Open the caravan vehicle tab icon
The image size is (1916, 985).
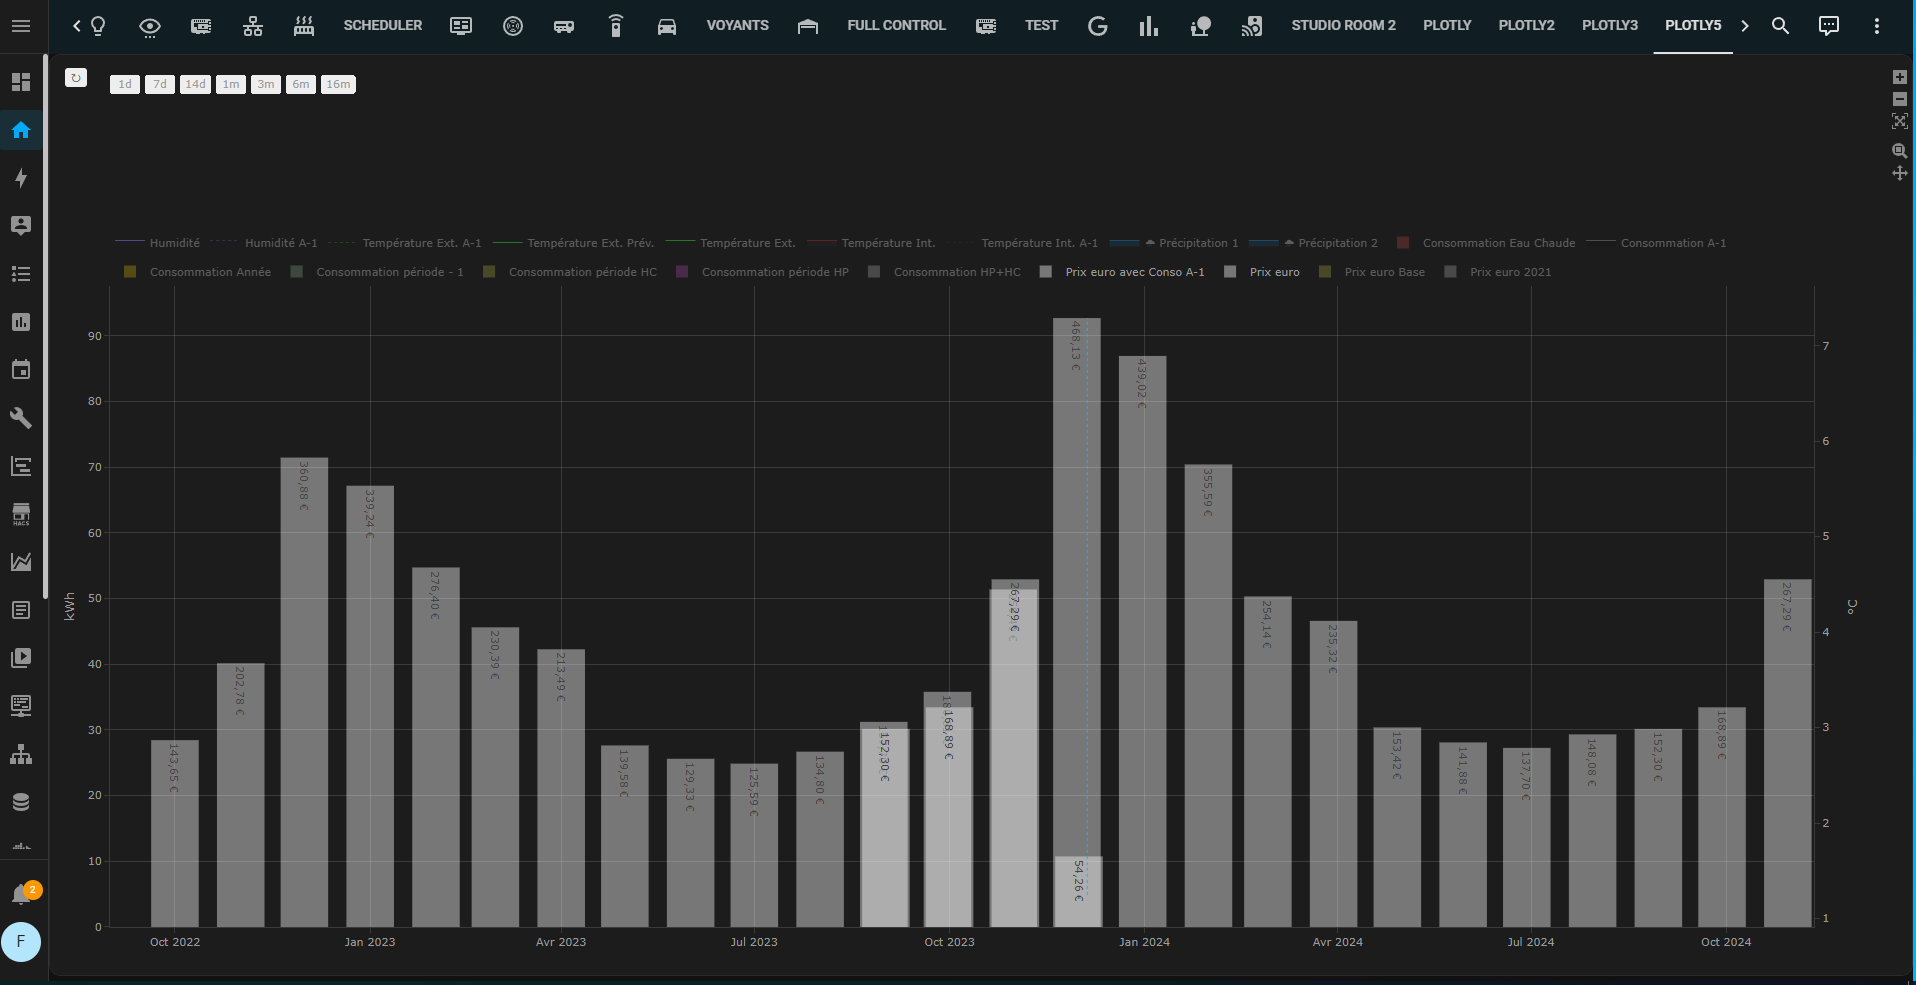coord(564,27)
